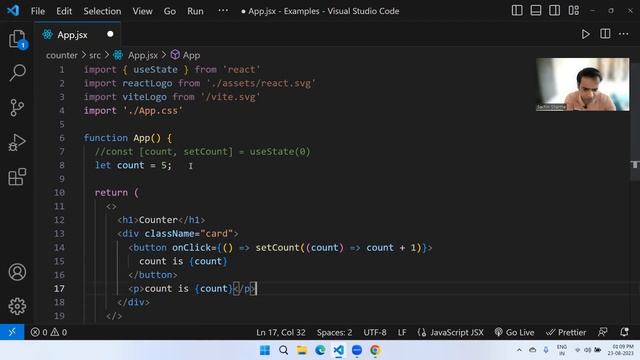
Task: Open Windows taskbar search
Action: (283, 350)
